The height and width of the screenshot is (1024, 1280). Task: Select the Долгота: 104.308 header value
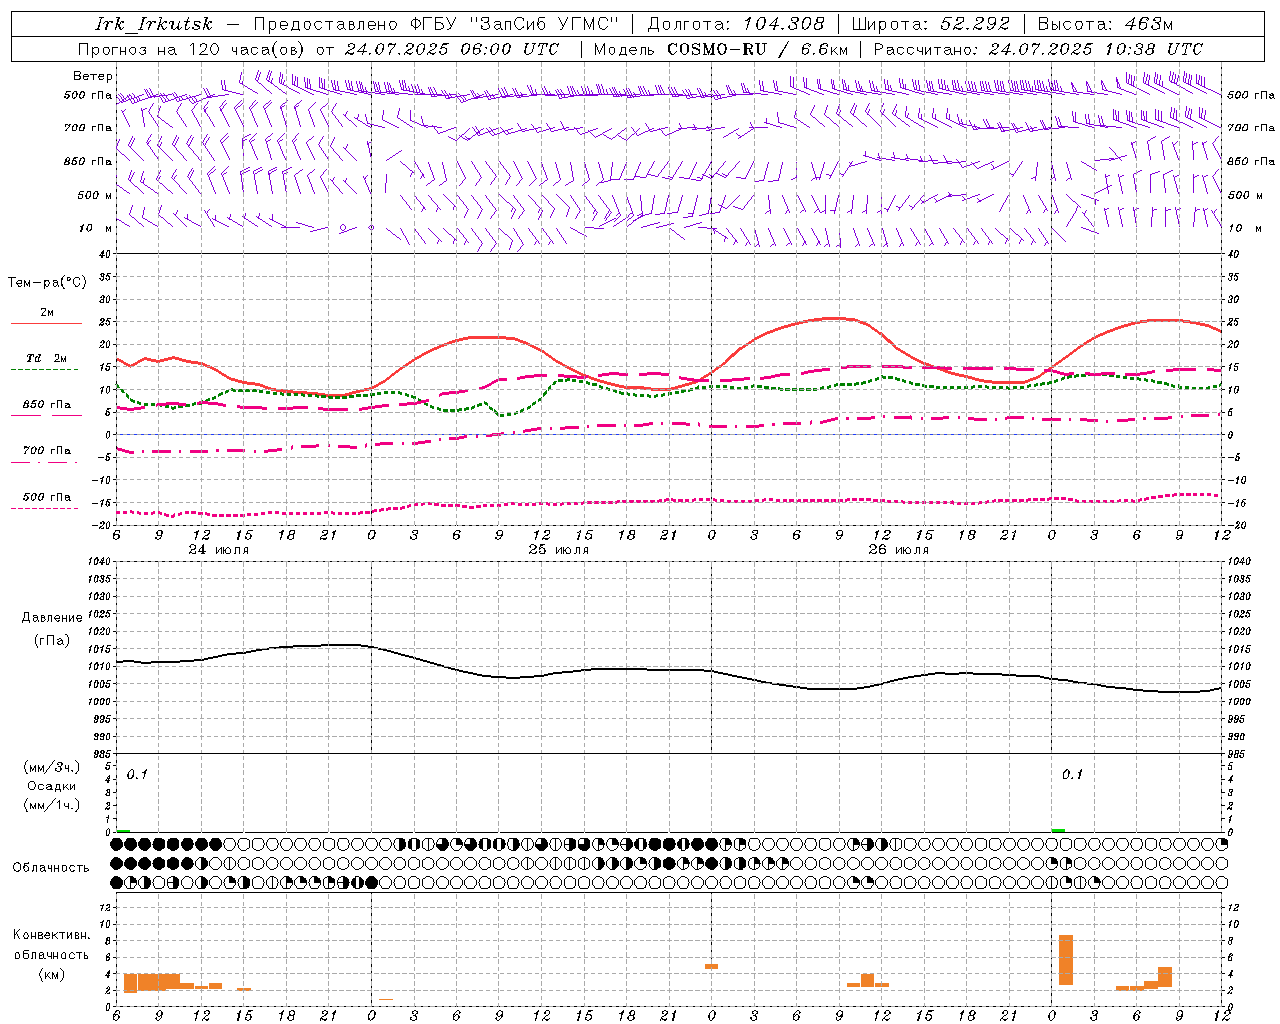736,24
